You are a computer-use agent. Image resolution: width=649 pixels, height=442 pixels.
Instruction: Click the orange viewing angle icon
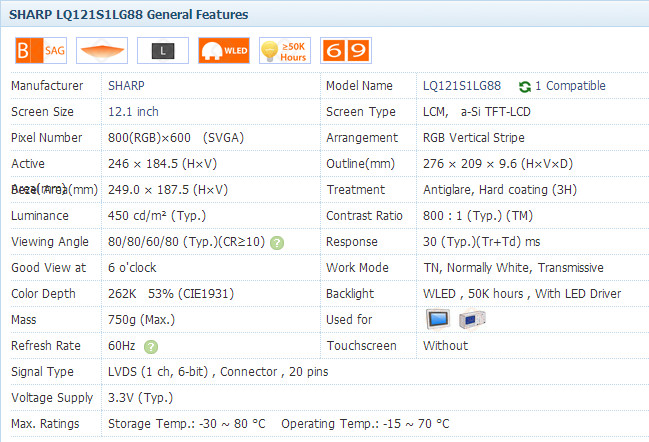click(102, 50)
